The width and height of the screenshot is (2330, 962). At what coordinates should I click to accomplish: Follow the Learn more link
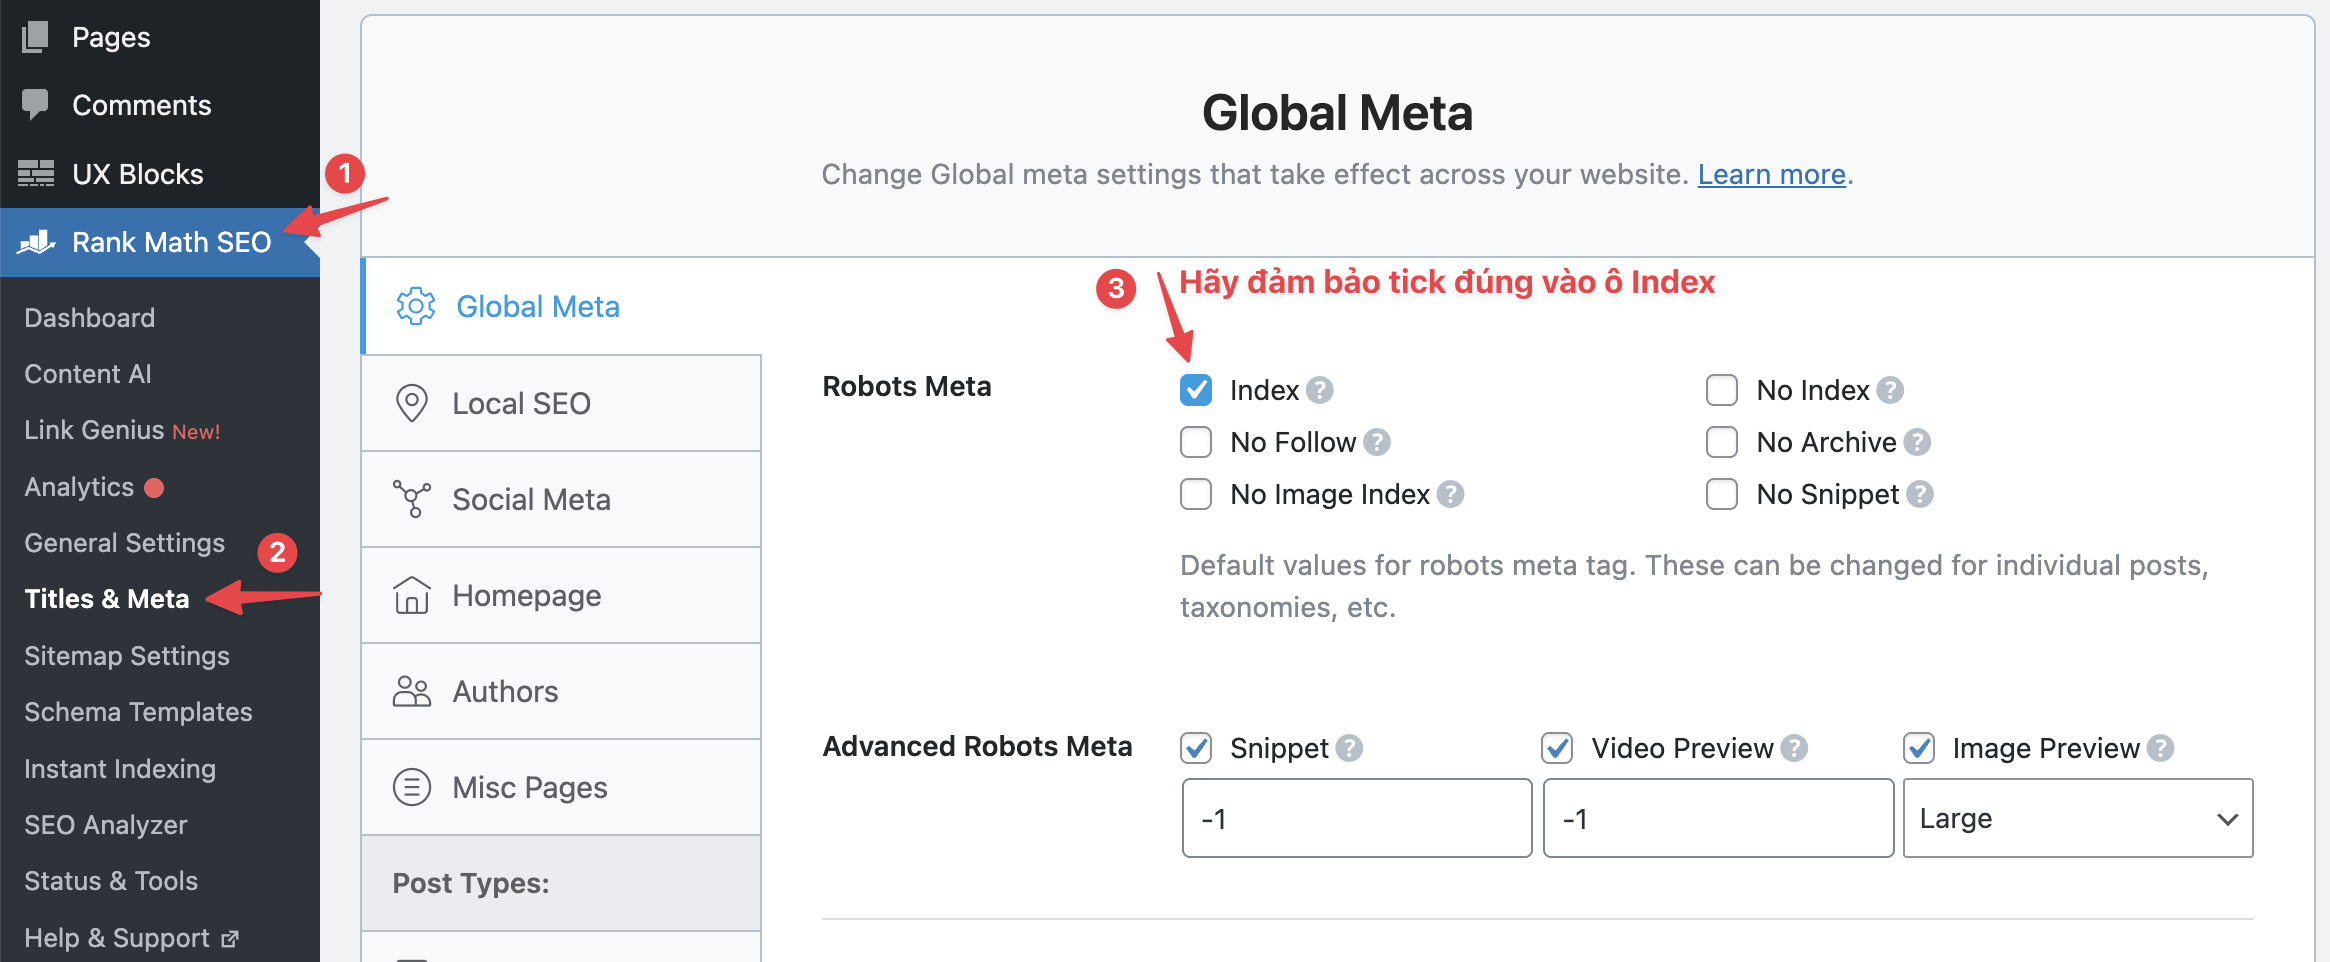[x=1771, y=175]
